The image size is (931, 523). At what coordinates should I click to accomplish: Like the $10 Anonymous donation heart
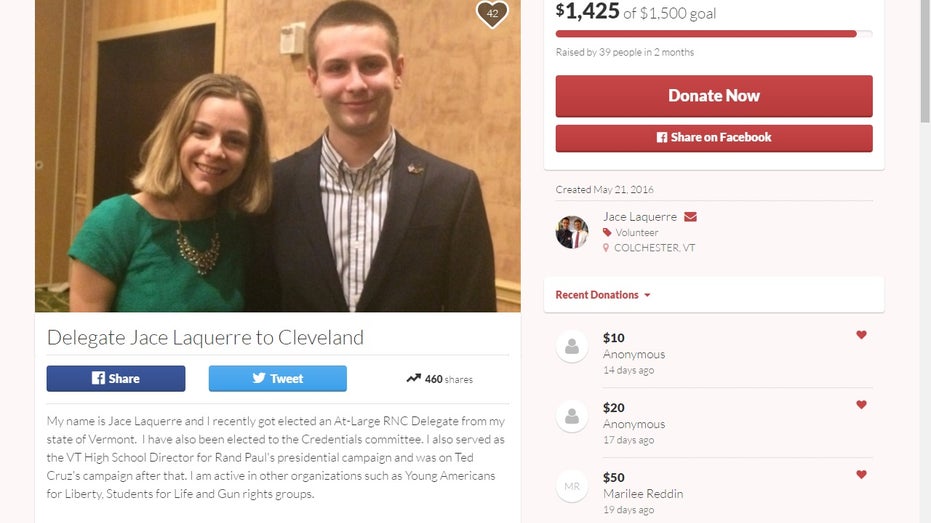pyautogui.click(x=861, y=335)
